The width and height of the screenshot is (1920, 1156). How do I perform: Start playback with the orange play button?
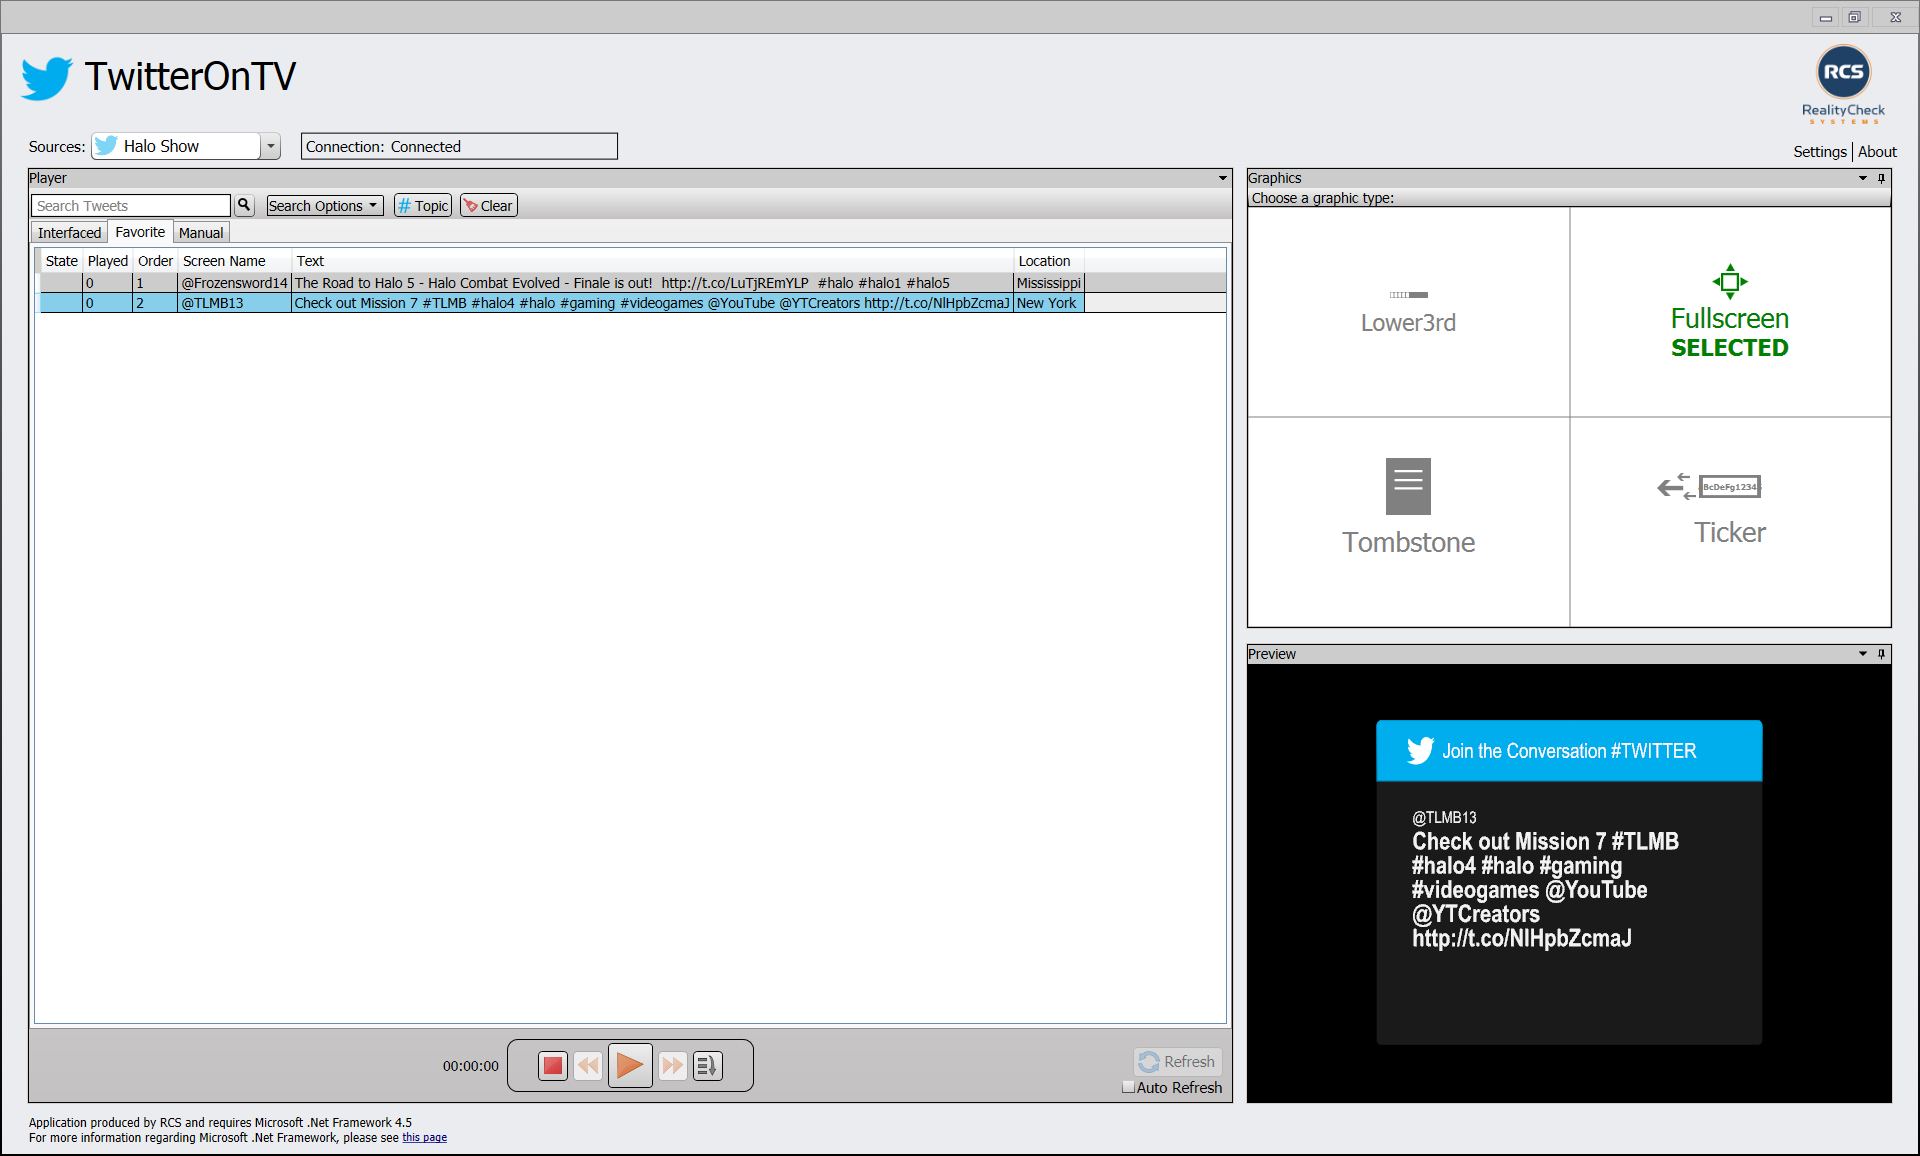(x=630, y=1065)
